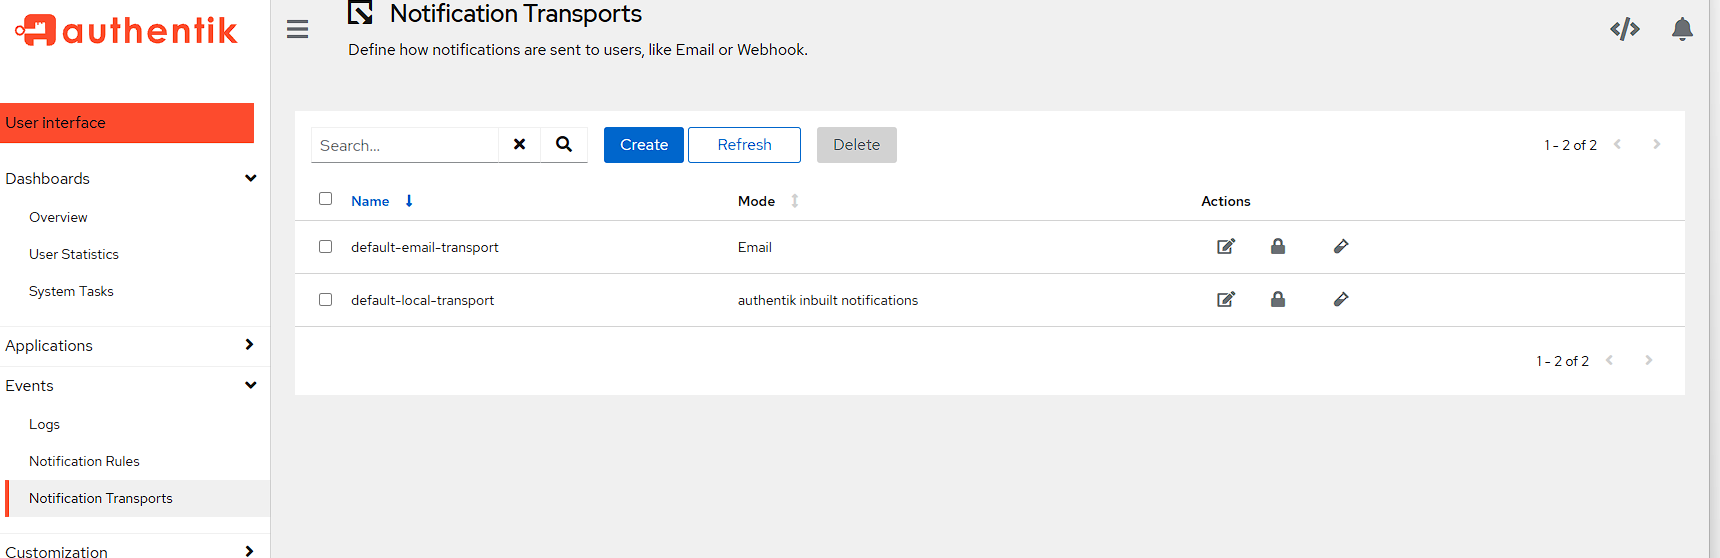Click edit icon for default-local-transport
Screen dimensions: 1720x558
tap(1225, 300)
